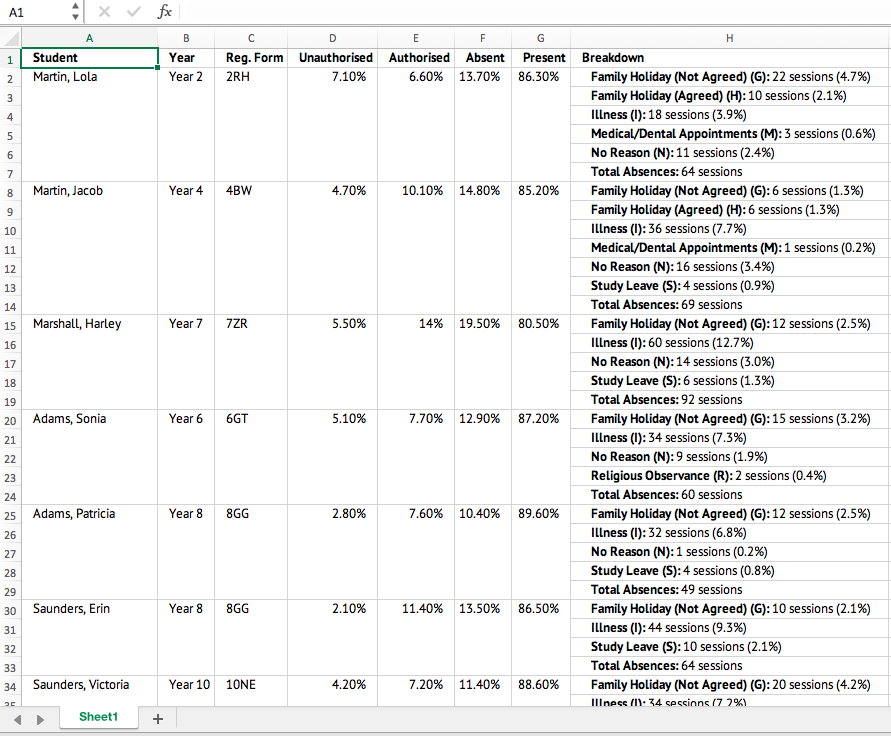Select the 'Student' header cell

pyautogui.click(x=89, y=57)
